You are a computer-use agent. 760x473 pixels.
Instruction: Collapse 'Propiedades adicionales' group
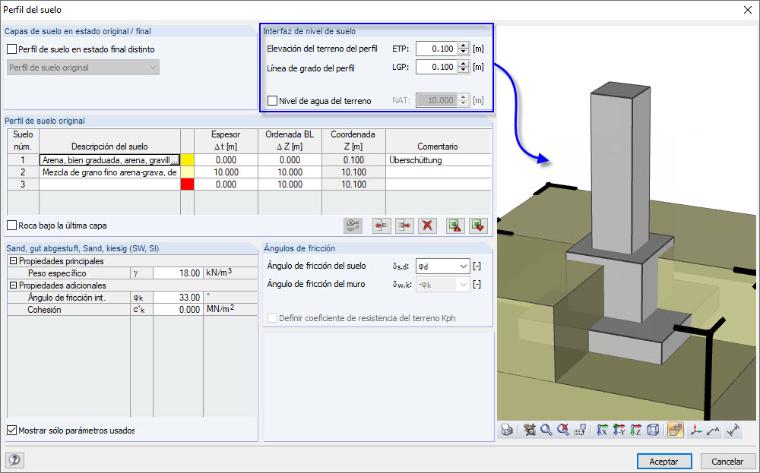(14, 285)
